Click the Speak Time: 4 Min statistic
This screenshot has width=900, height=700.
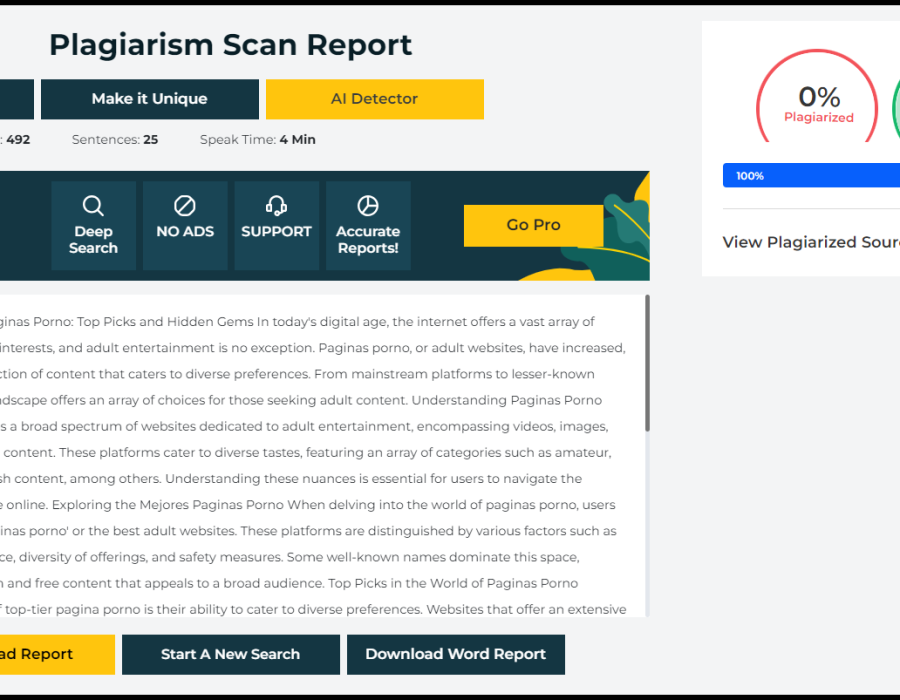point(257,140)
